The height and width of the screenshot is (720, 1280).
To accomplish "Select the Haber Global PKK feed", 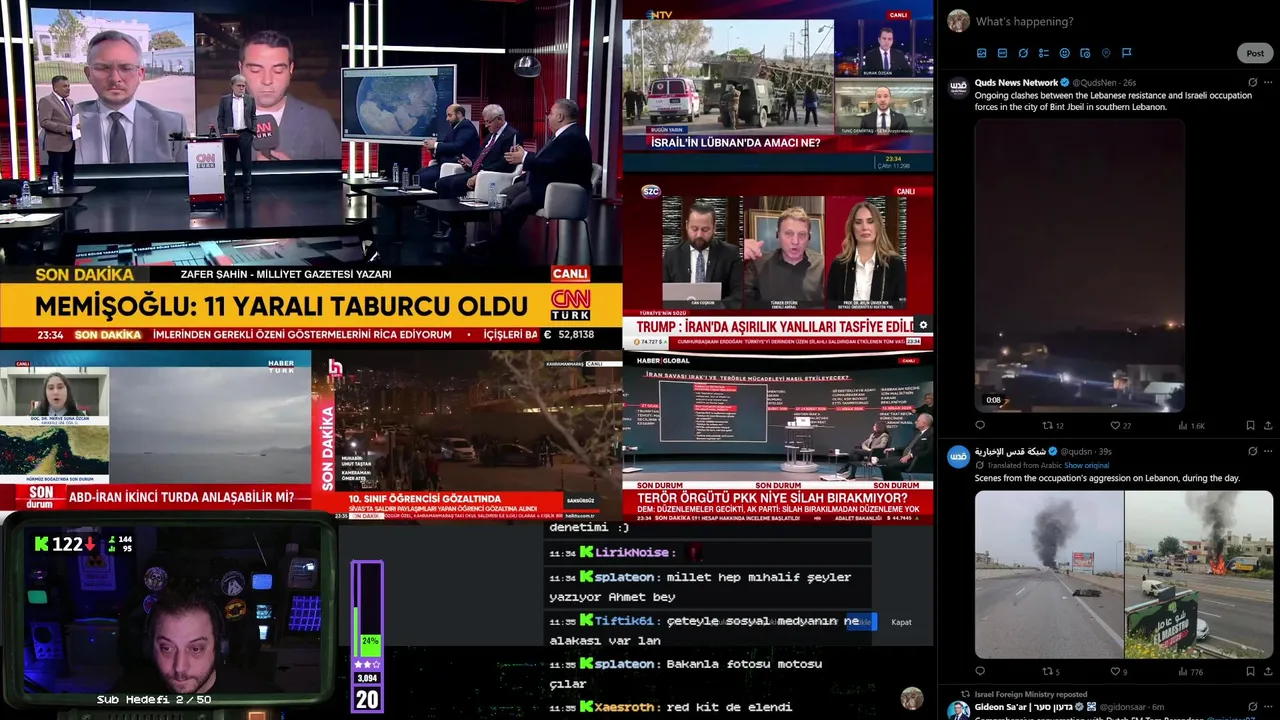I will (778, 438).
